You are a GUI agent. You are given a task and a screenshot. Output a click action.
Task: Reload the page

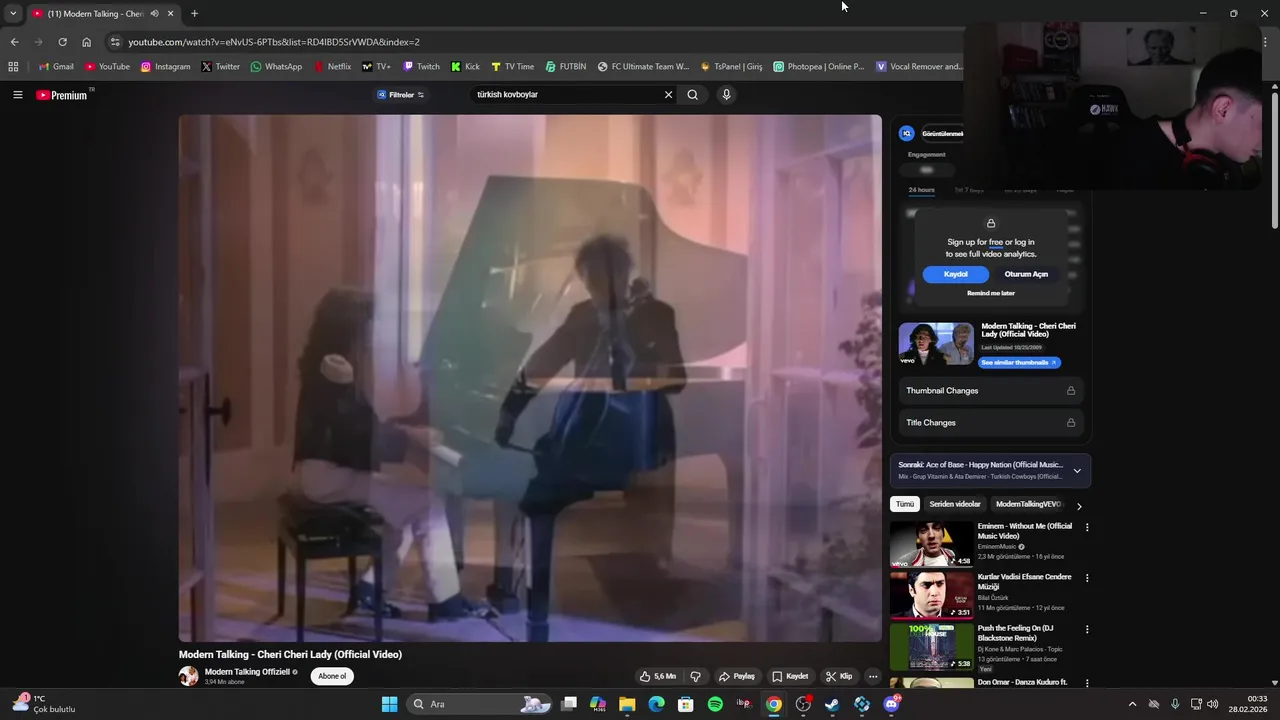coord(62,42)
